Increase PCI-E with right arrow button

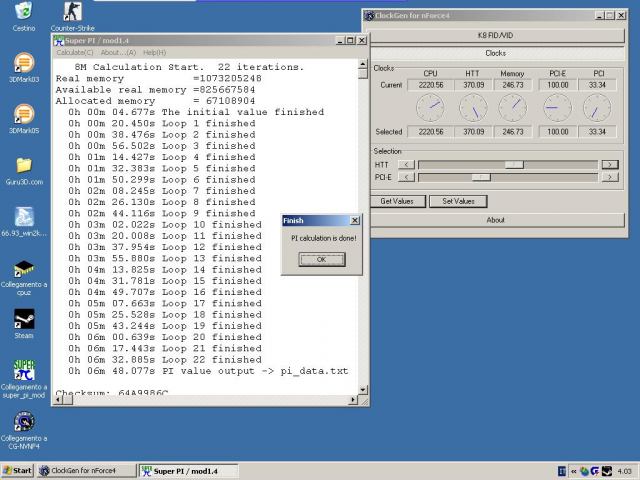610,177
